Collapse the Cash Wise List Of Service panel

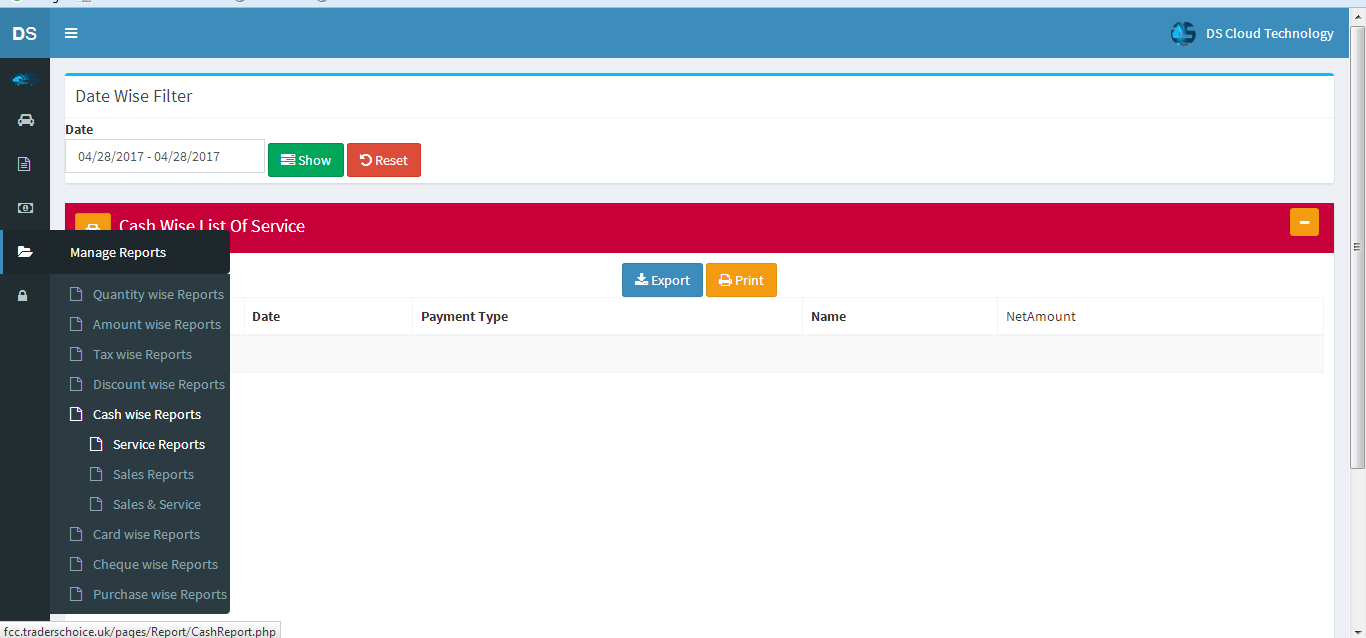tap(1304, 222)
